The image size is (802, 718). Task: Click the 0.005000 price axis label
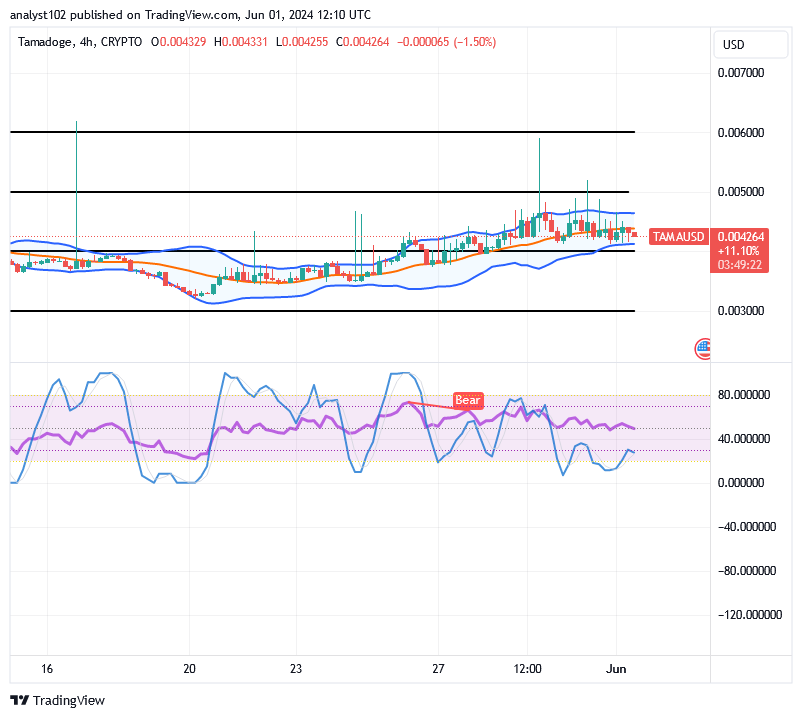tap(741, 192)
